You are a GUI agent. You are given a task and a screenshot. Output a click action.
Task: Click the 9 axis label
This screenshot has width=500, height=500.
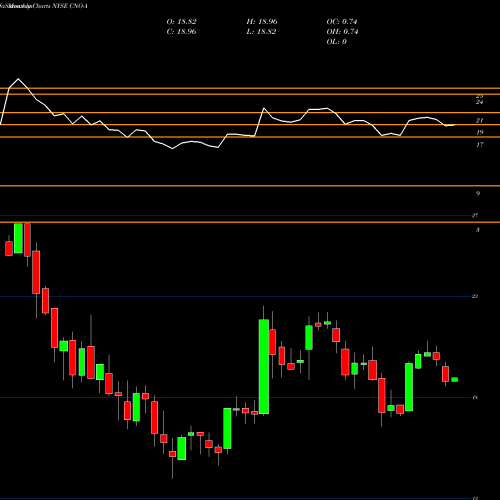[478, 193]
